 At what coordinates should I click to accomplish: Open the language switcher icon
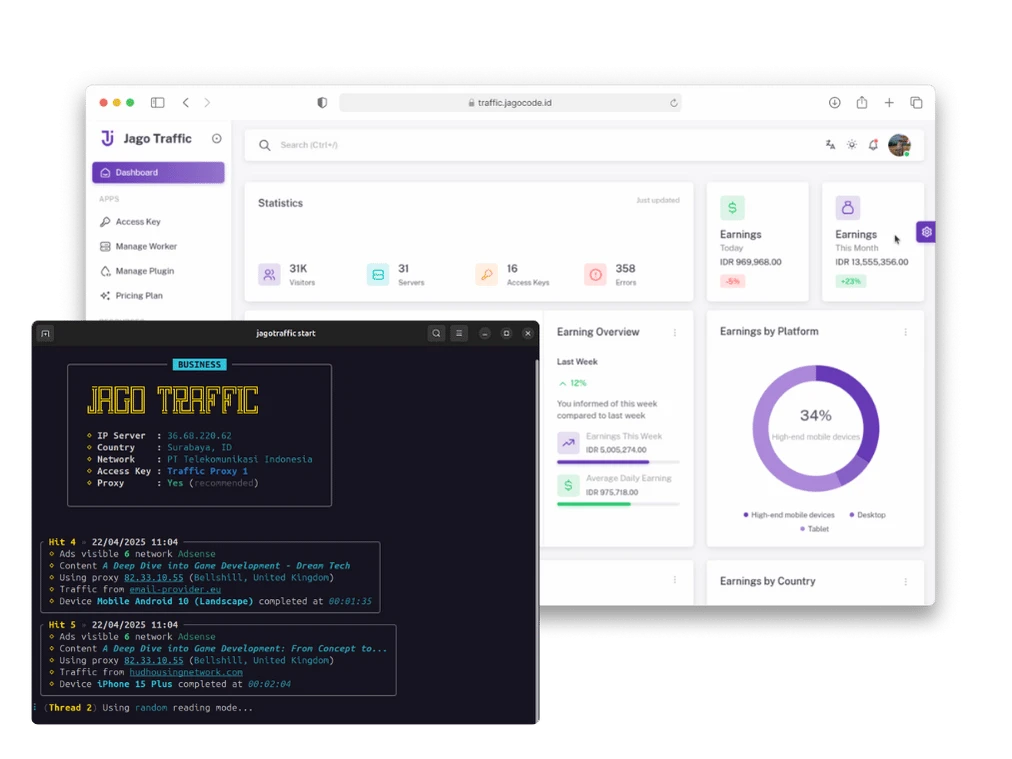831,144
